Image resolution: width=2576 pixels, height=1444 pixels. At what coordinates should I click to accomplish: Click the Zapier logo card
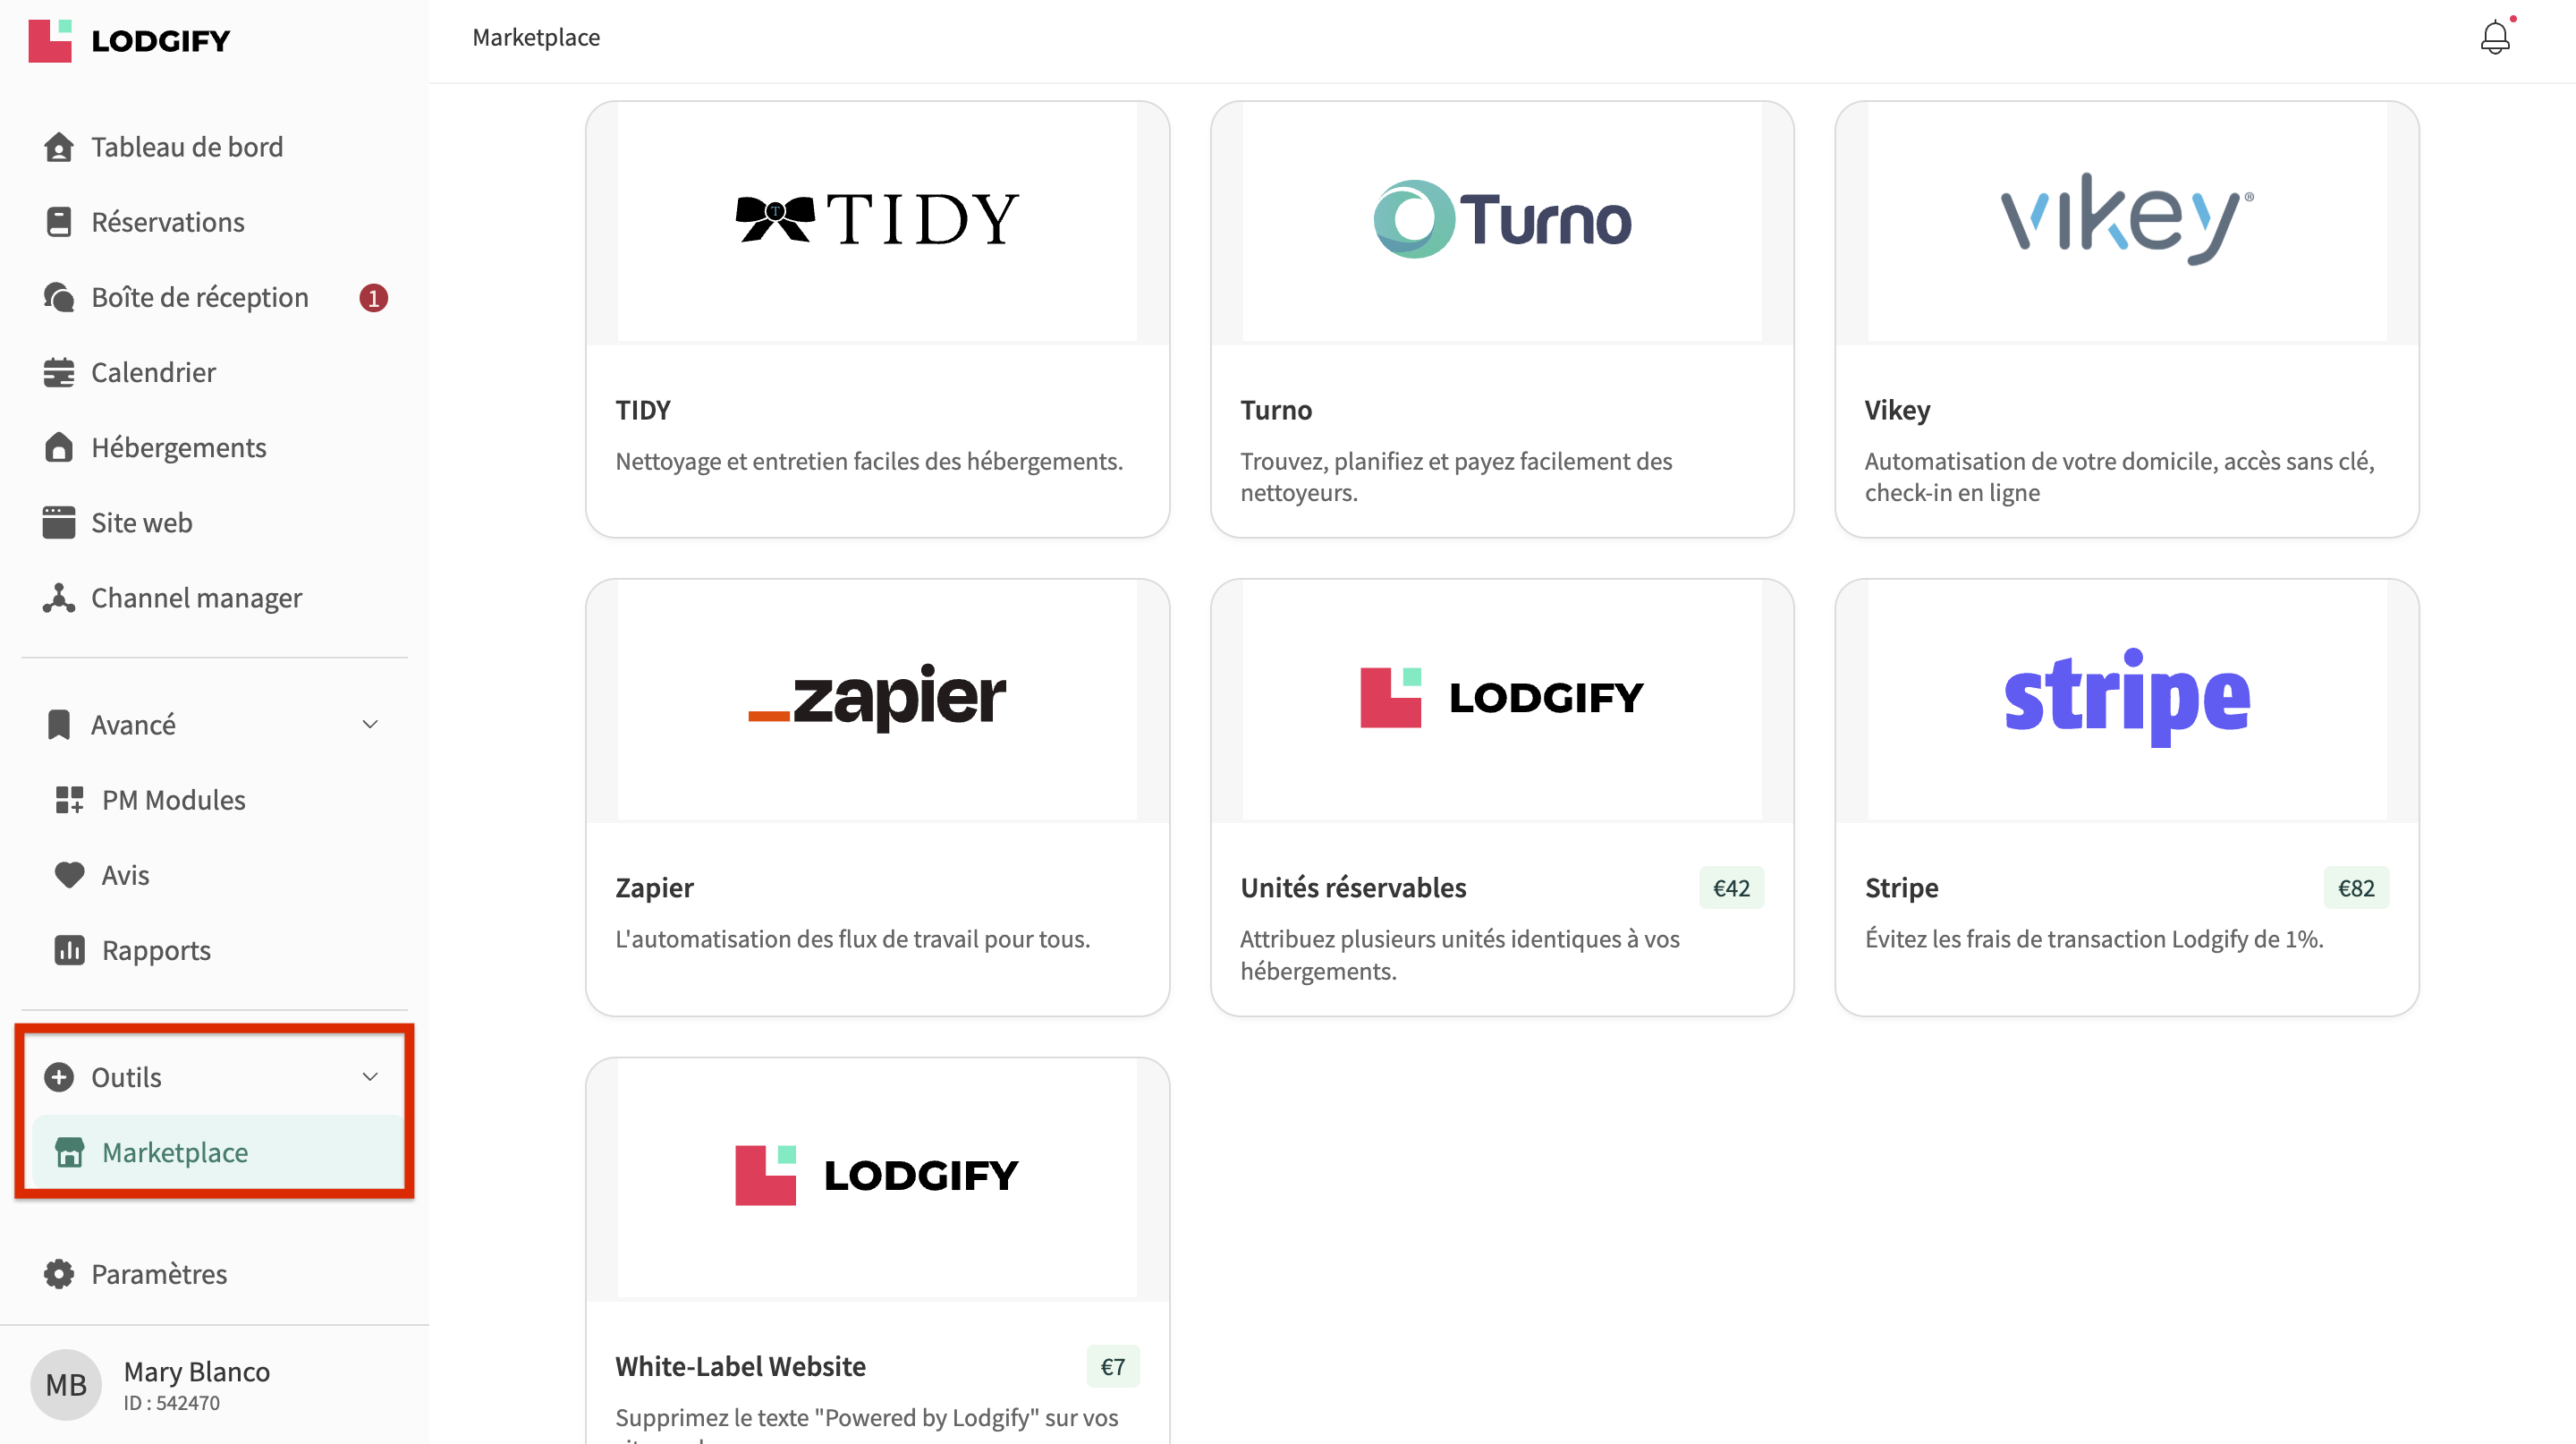click(x=877, y=699)
